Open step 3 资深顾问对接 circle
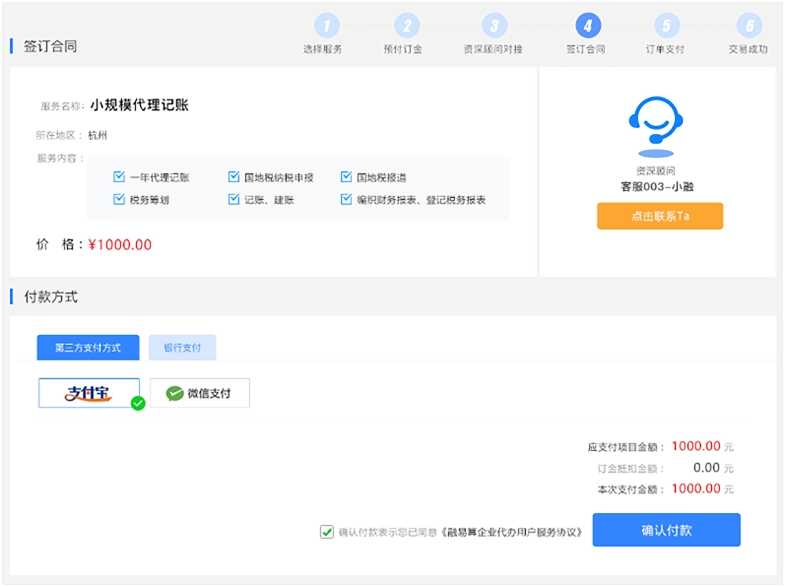Viewport: 785px width, 587px height. pos(495,26)
